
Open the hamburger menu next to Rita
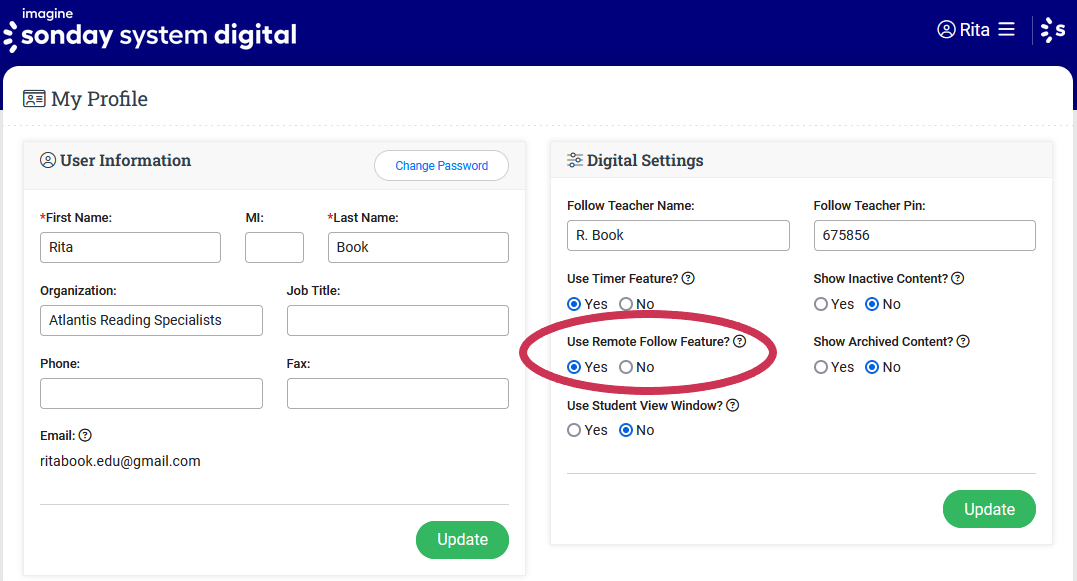click(x=1006, y=30)
